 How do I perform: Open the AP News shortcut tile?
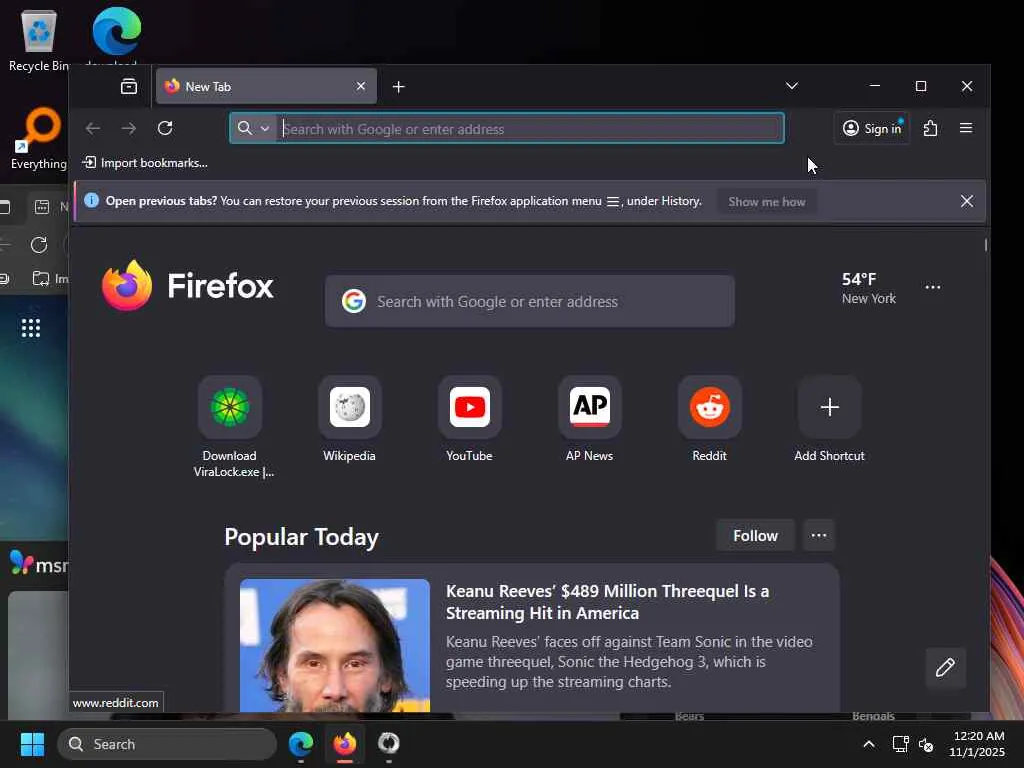point(589,419)
